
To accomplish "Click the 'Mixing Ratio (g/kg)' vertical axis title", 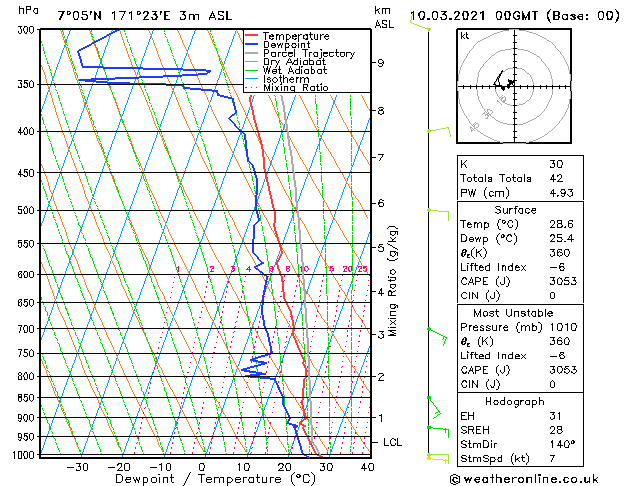I will point(392,281).
